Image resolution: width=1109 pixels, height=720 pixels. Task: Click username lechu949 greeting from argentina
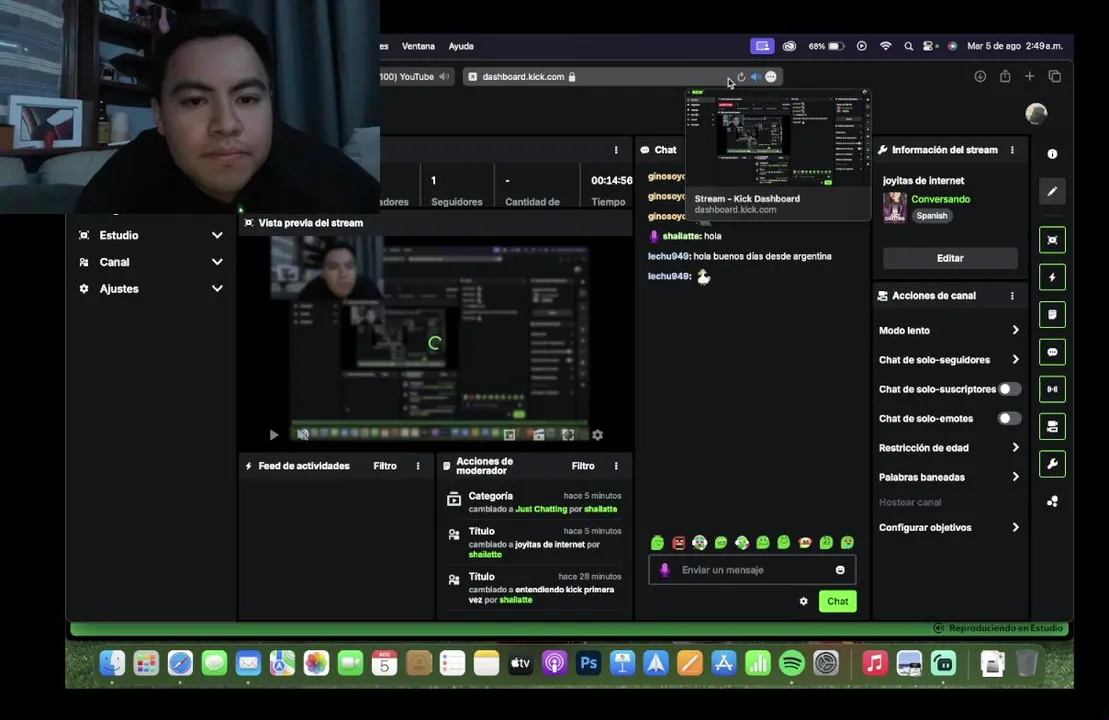[668, 256]
